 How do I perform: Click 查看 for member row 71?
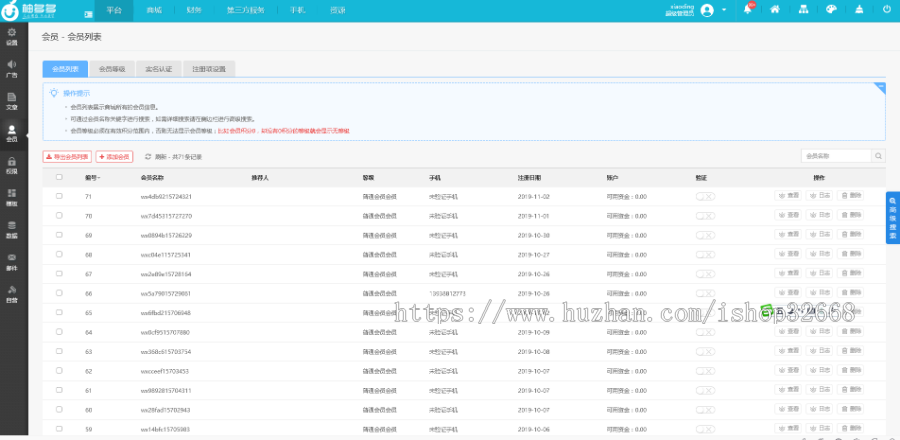coord(788,196)
